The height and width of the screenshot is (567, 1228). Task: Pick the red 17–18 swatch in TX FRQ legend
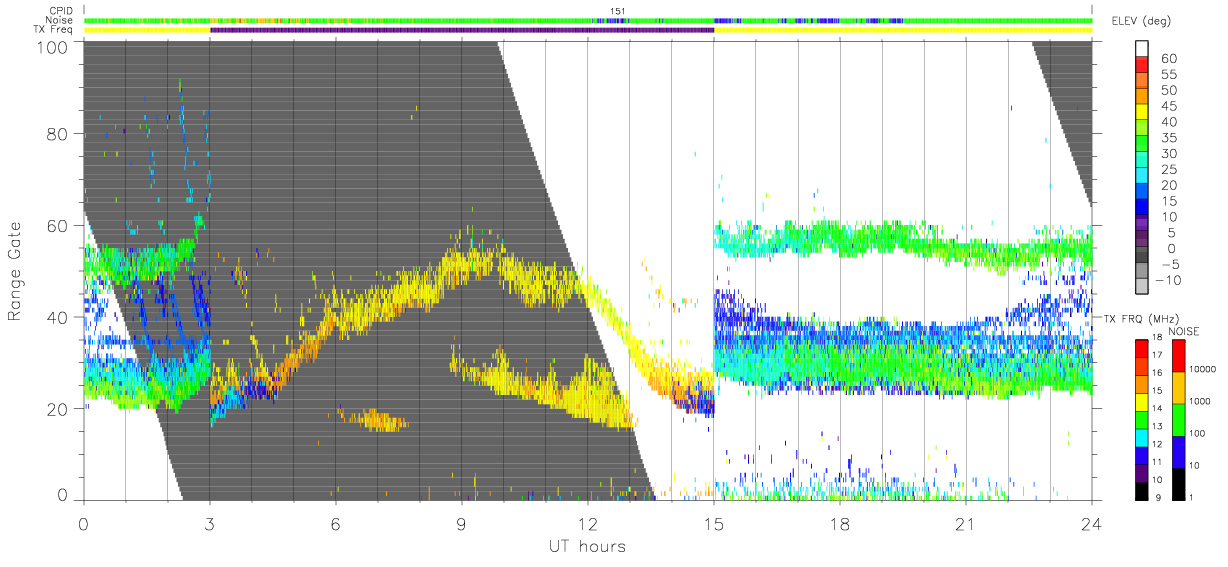[x=1144, y=348]
